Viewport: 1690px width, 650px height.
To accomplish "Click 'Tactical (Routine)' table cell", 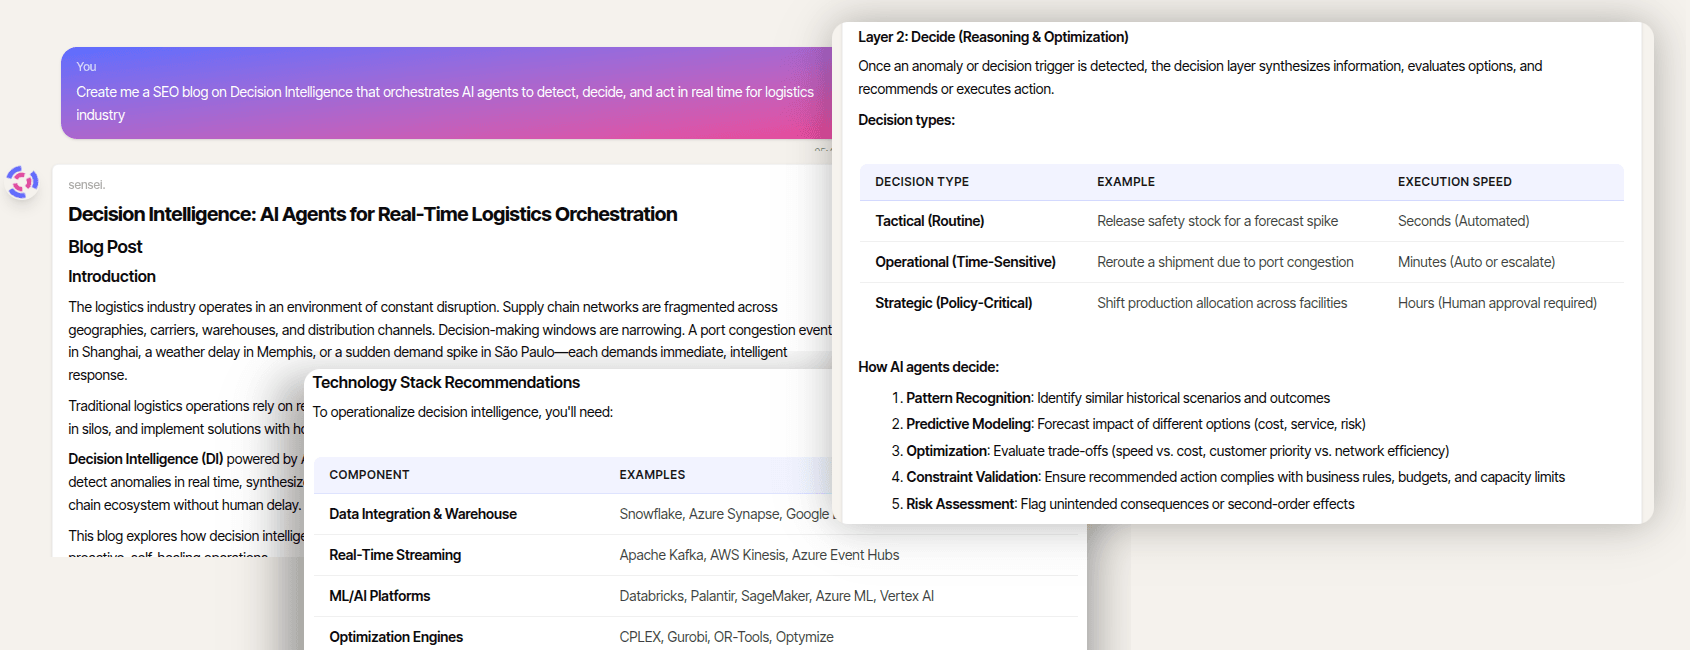I will point(930,221).
